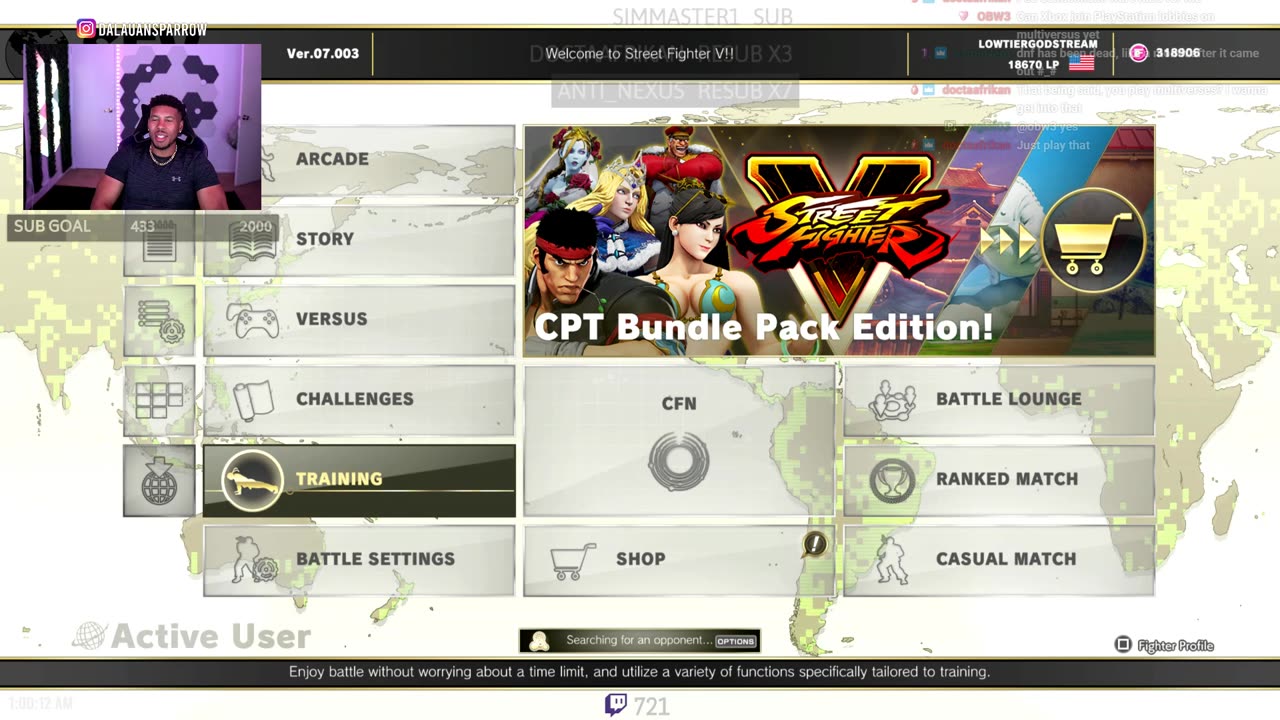
Task: Open the Arcade mode menu entry
Action: (x=359, y=160)
